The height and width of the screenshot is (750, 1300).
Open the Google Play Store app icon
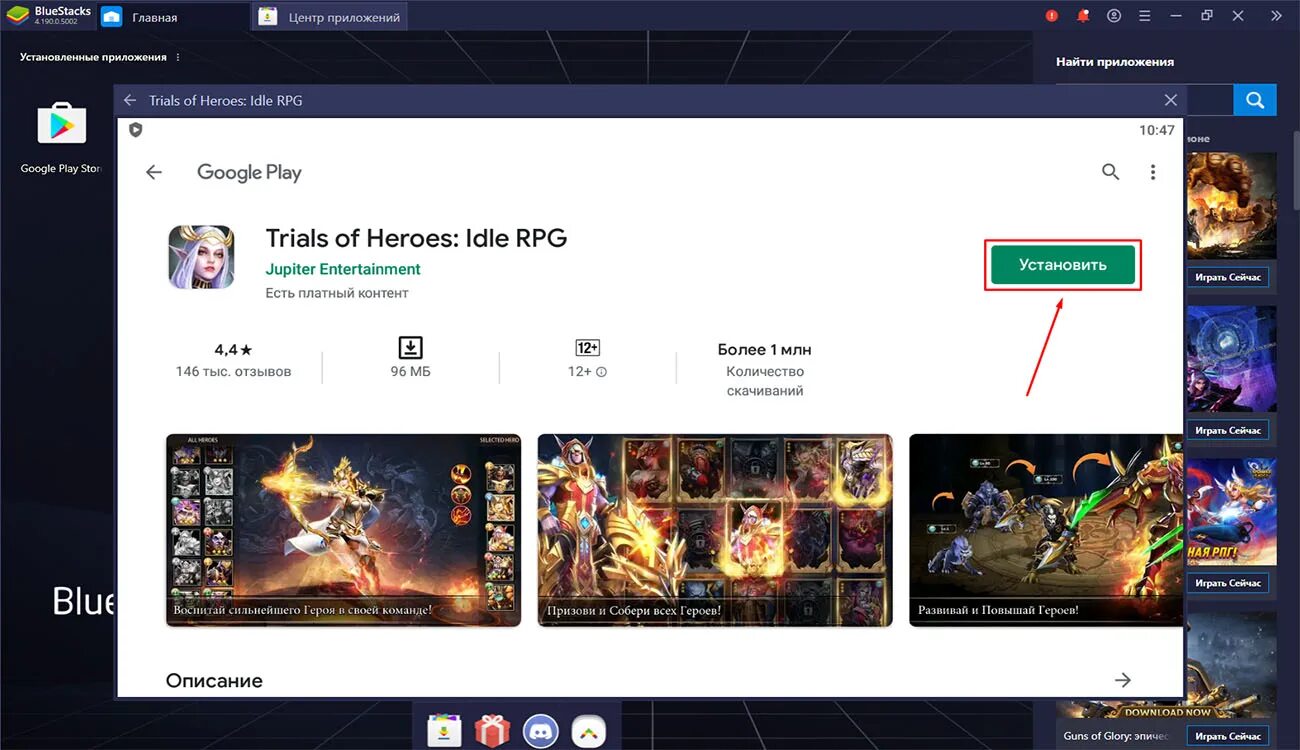tap(62, 125)
